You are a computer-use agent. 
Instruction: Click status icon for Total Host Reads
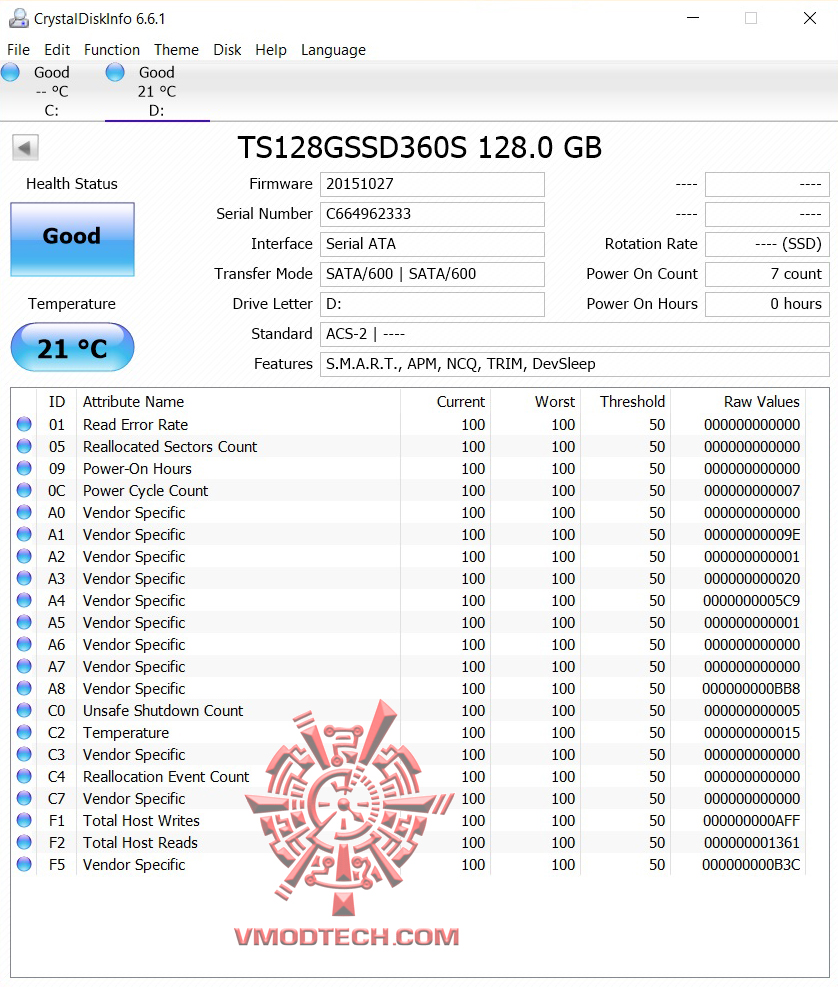click(x=24, y=842)
